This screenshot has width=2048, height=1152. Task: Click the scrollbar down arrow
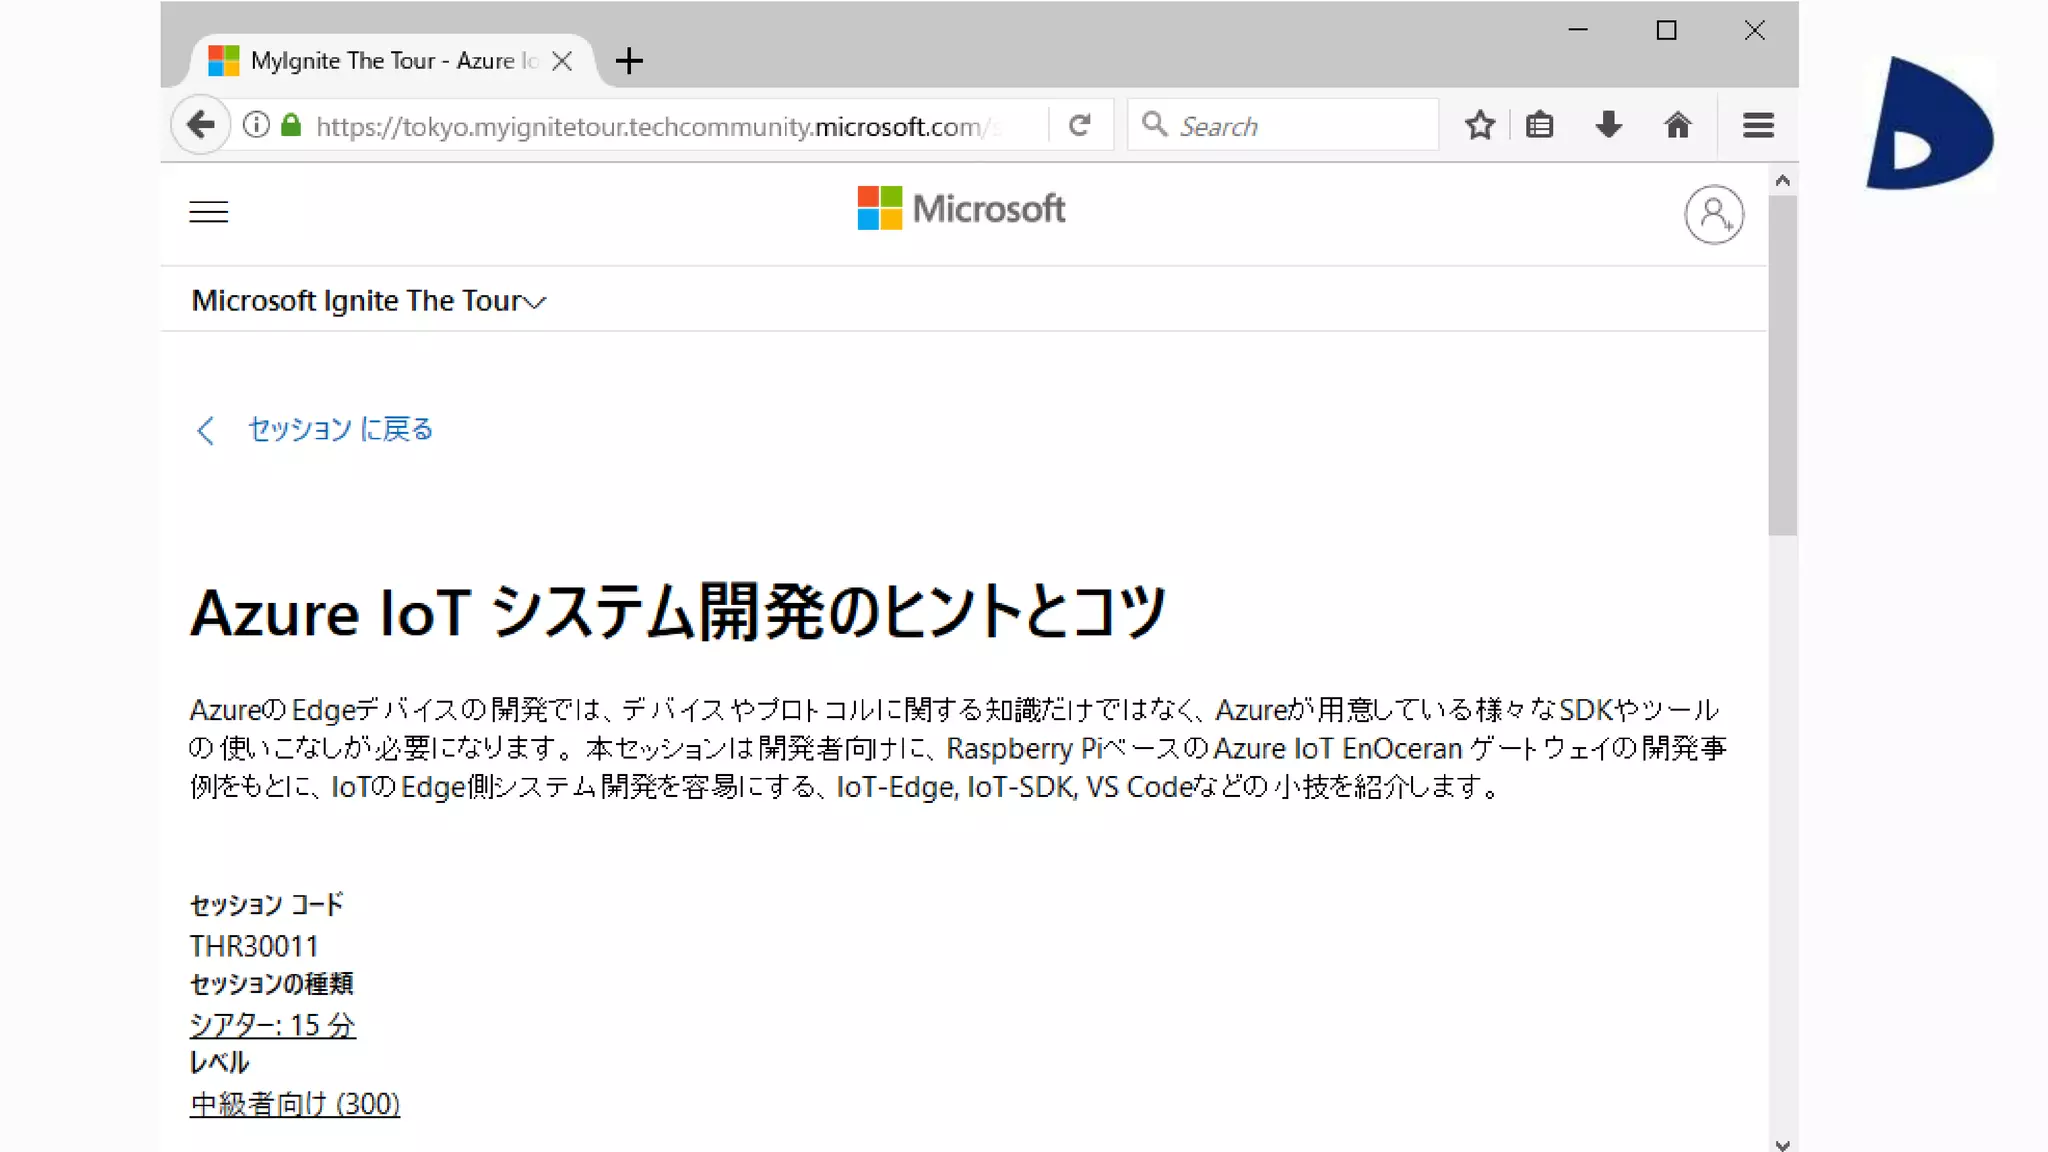(x=1782, y=1144)
